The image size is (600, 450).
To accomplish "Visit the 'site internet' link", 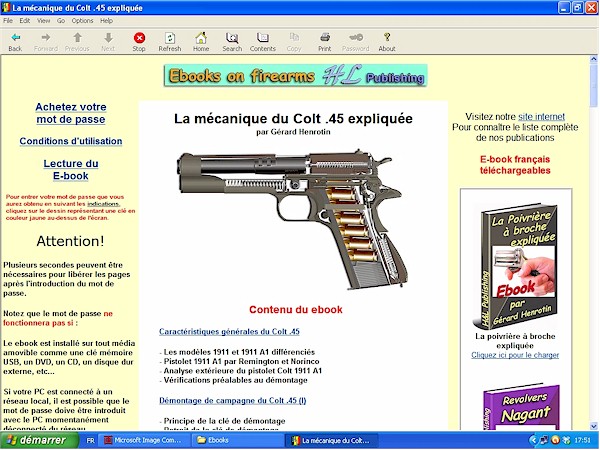I will [x=541, y=117].
